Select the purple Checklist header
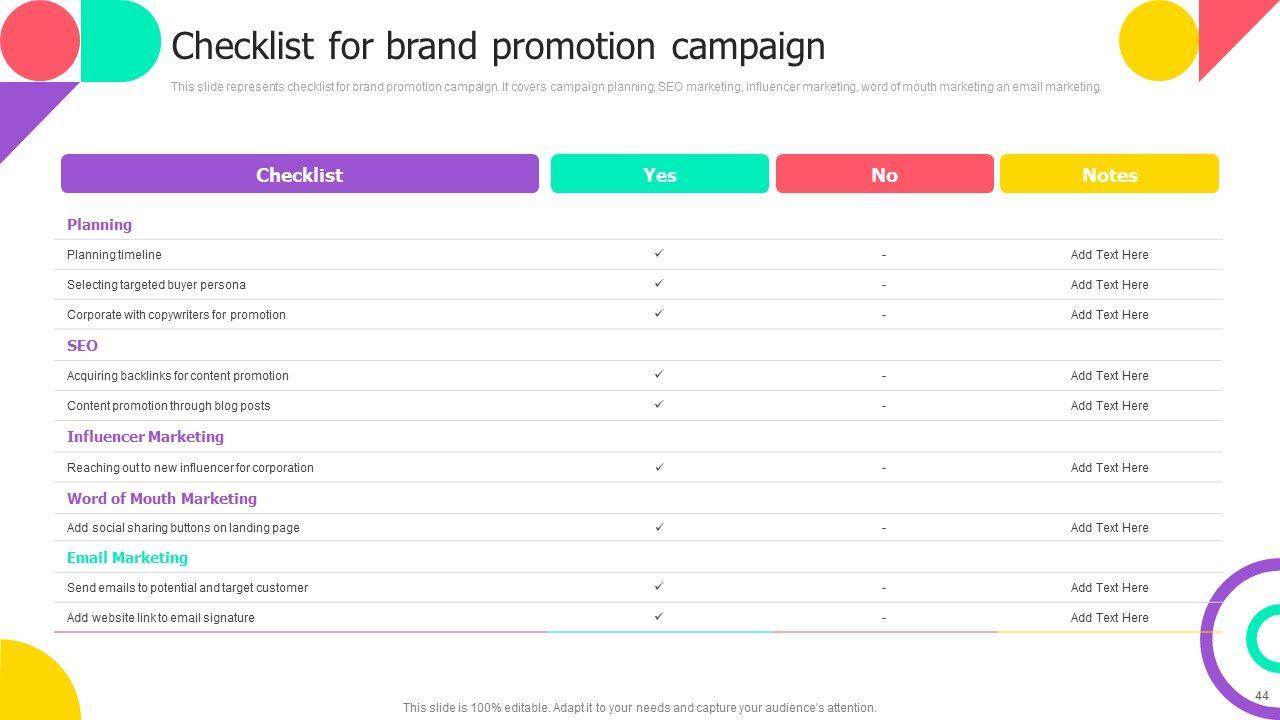The width and height of the screenshot is (1280, 720). point(300,174)
